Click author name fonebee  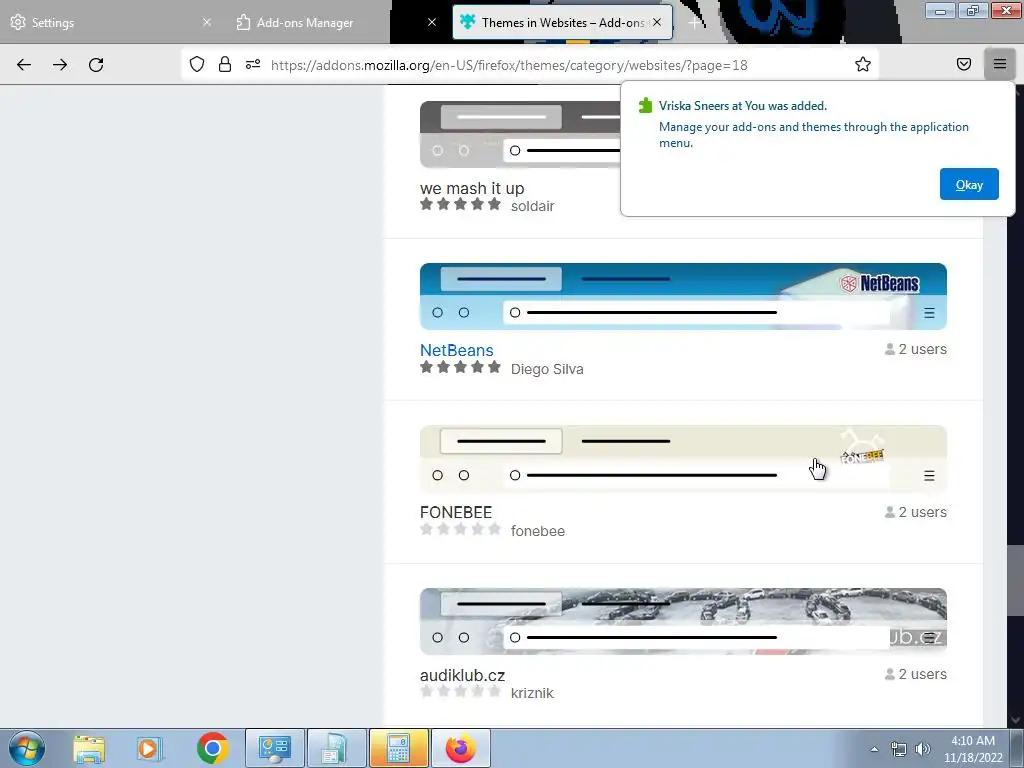(538, 531)
